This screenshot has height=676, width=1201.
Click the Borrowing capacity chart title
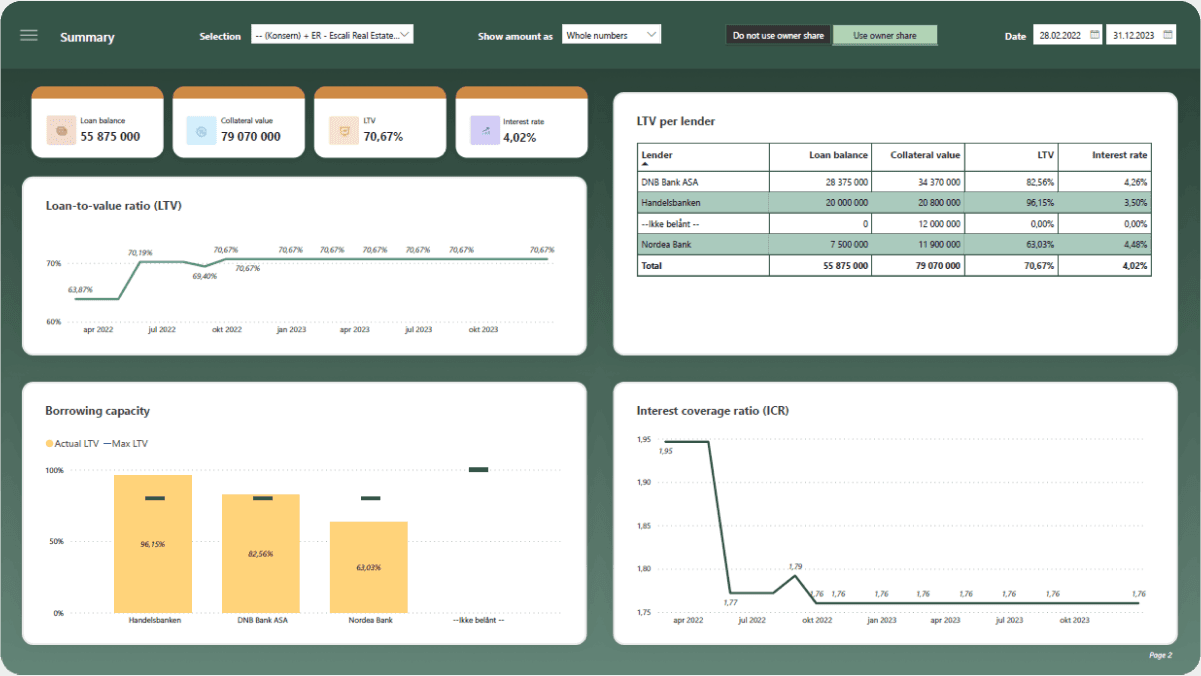pos(97,410)
